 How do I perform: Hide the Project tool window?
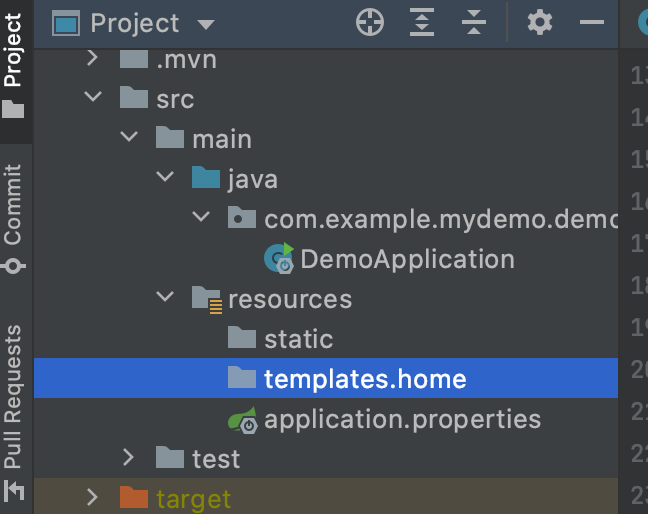[592, 22]
